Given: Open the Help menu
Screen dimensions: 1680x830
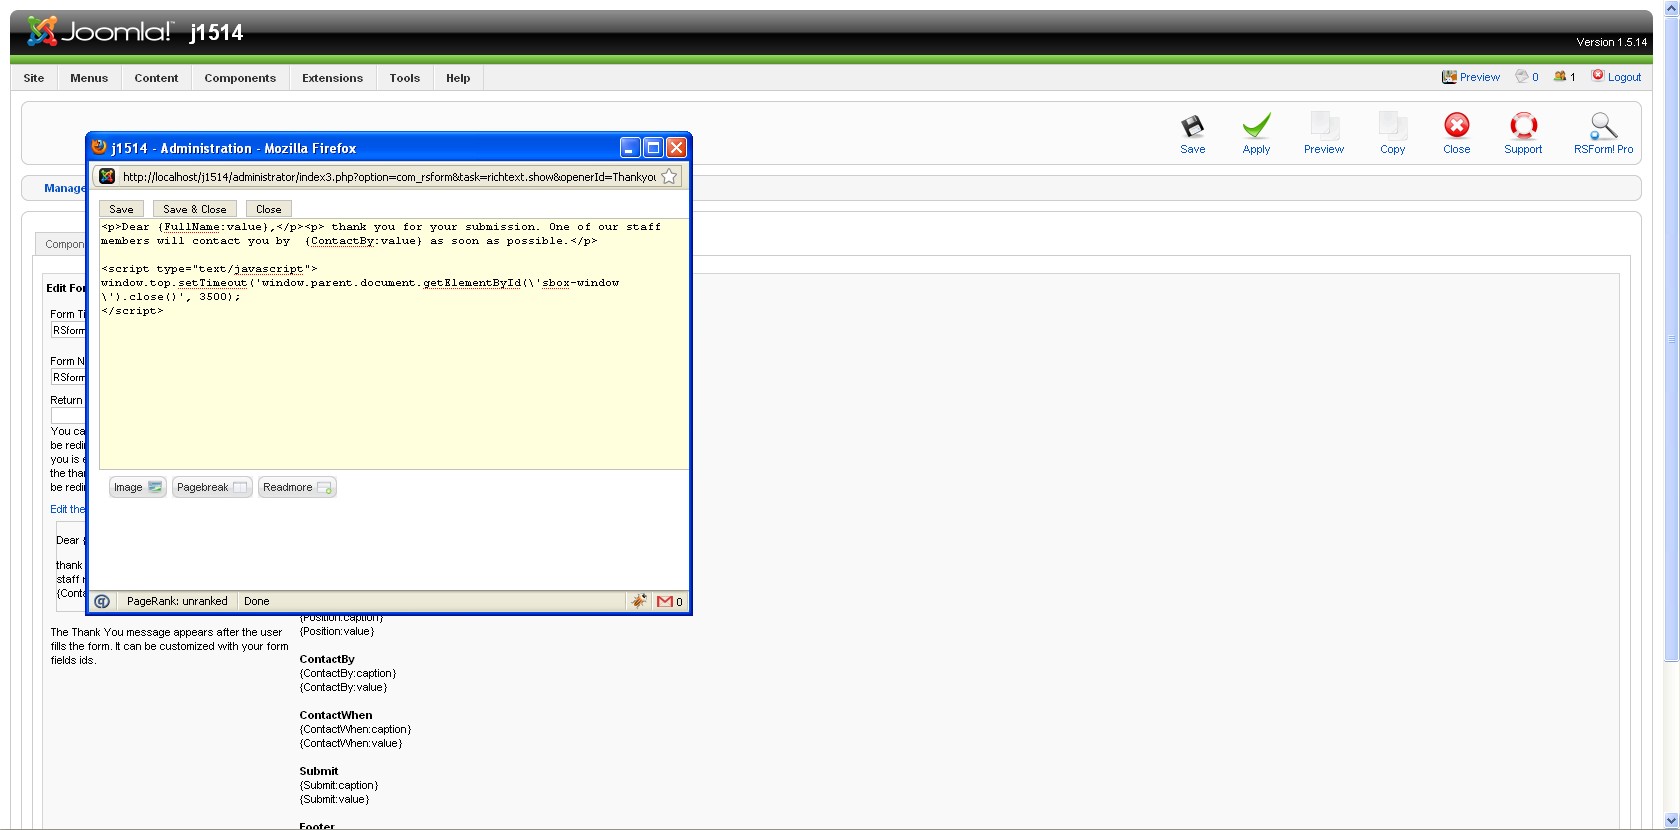Looking at the screenshot, I should 458,78.
